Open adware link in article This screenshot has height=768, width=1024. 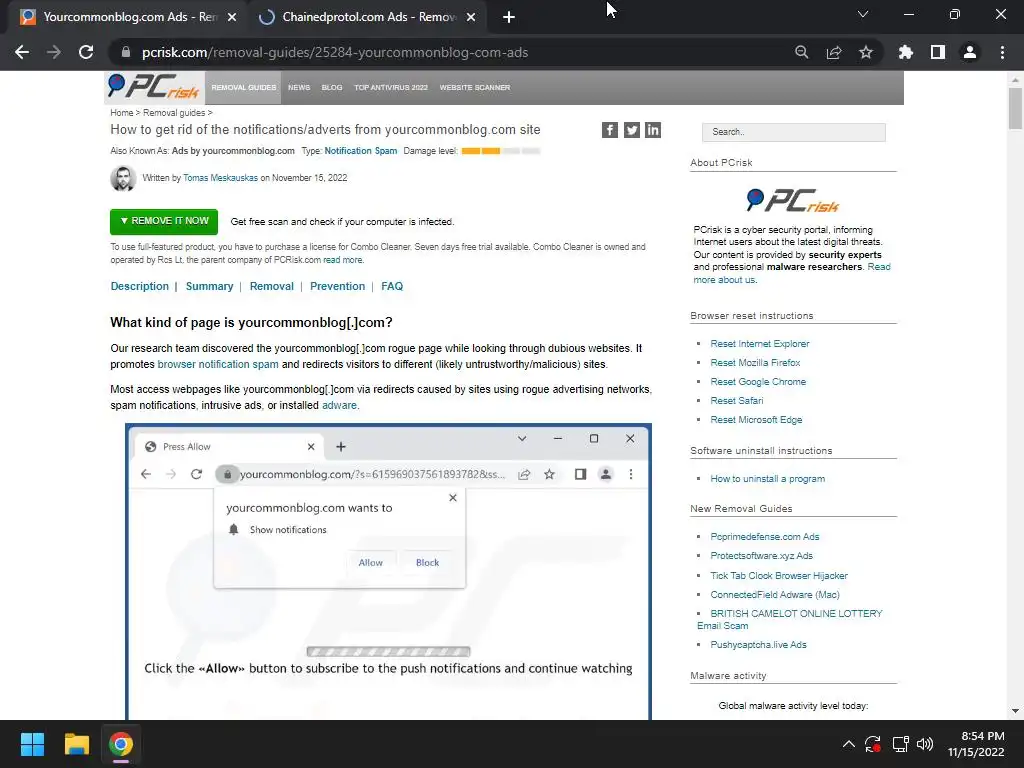click(339, 406)
